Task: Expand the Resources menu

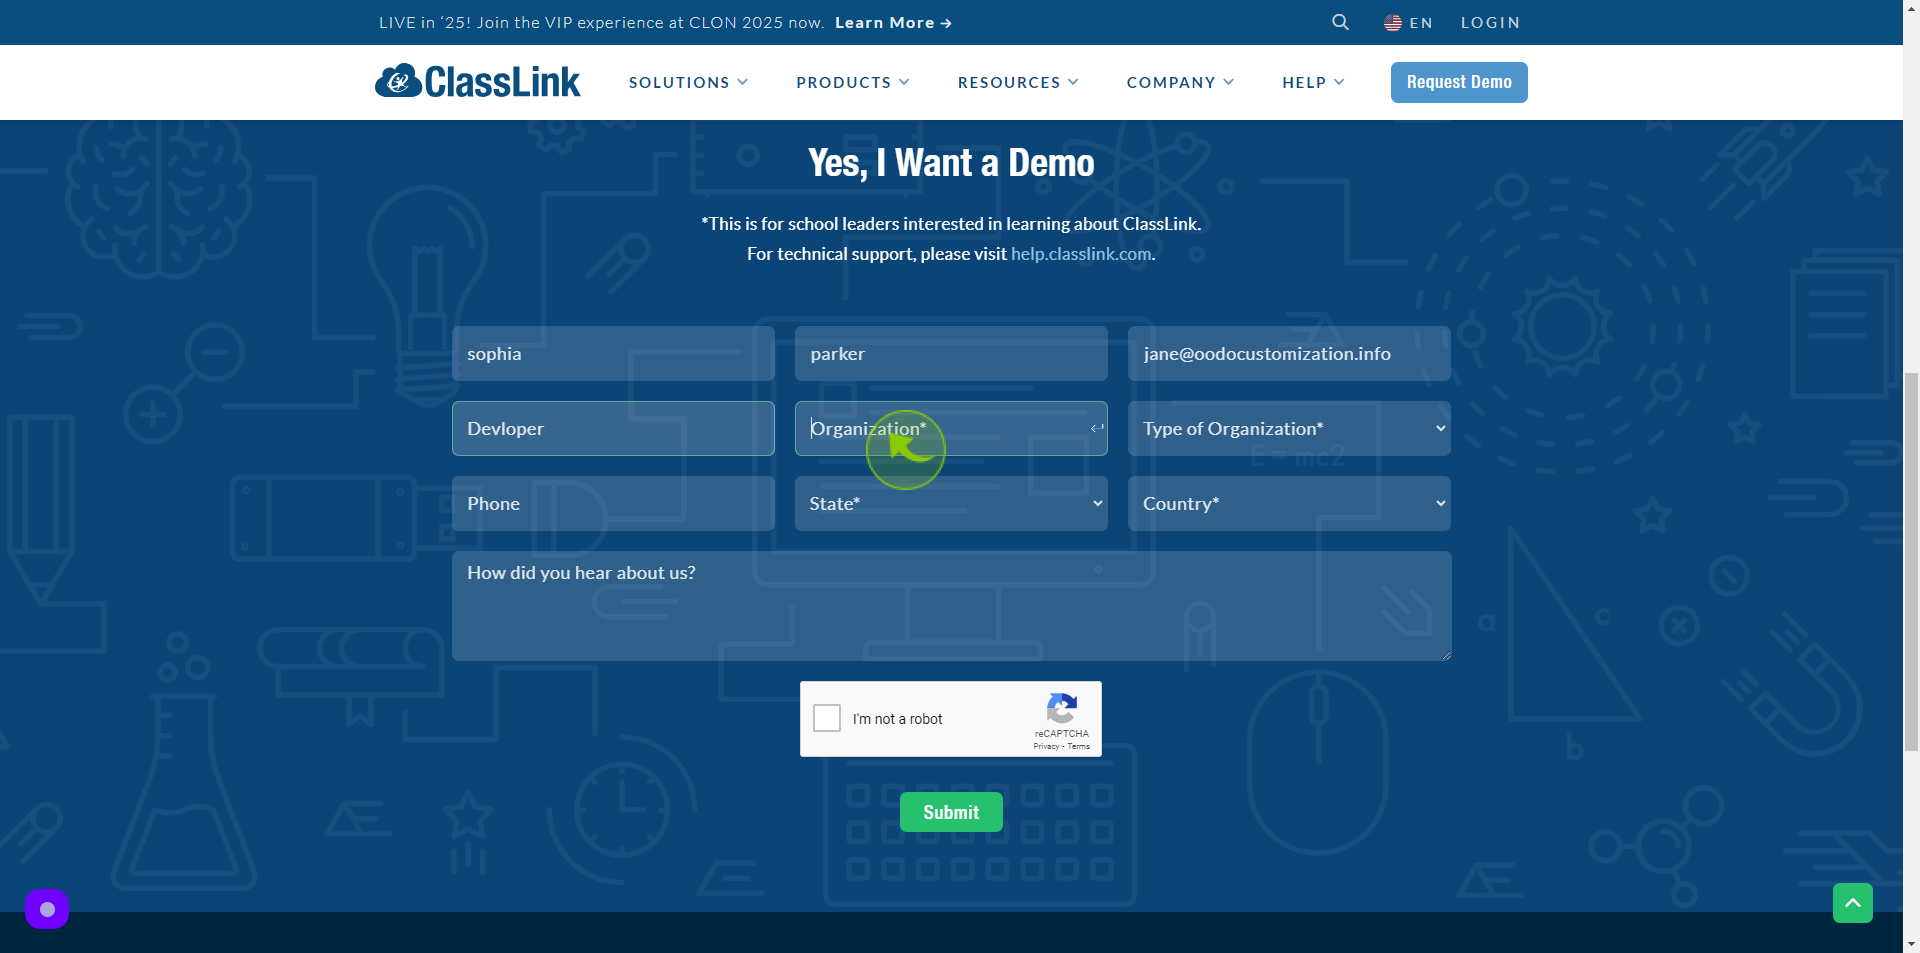Action: [1018, 82]
